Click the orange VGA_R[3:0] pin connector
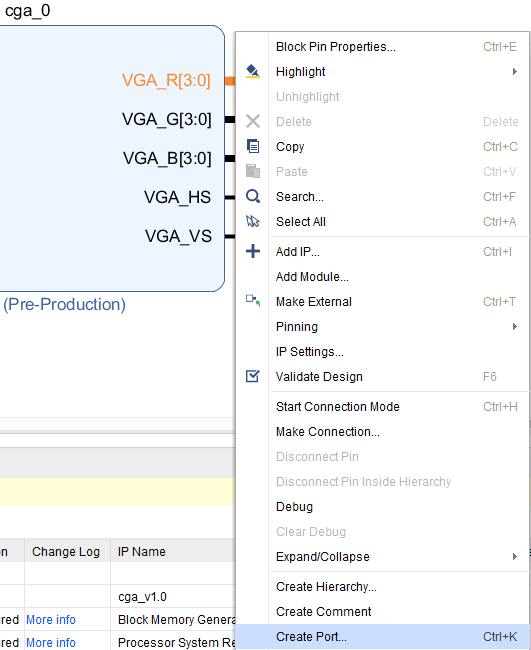The image size is (531, 650). click(230, 81)
